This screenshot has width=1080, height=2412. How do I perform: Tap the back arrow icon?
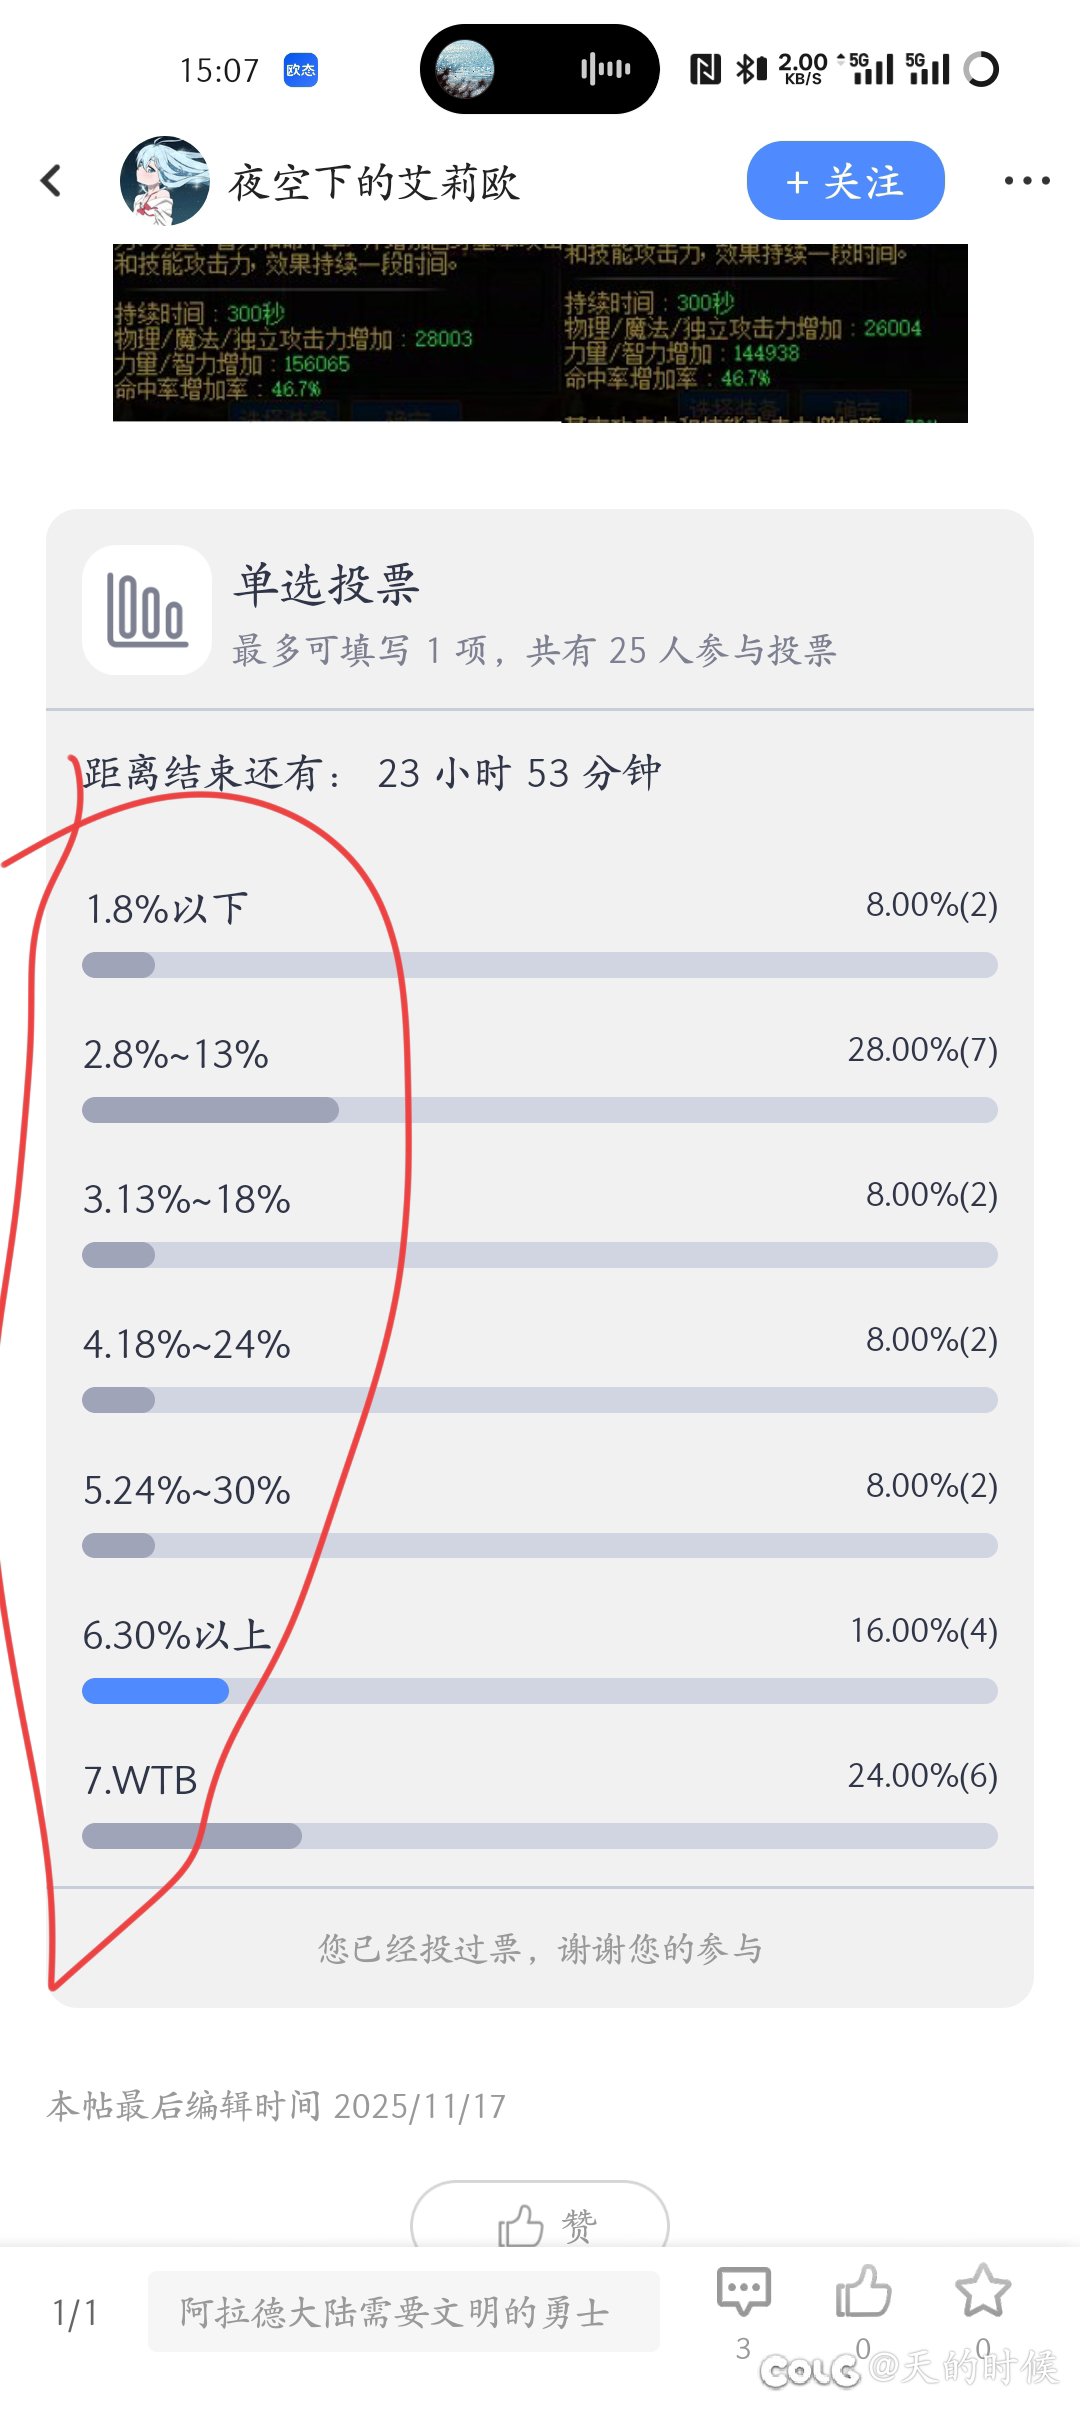[52, 181]
